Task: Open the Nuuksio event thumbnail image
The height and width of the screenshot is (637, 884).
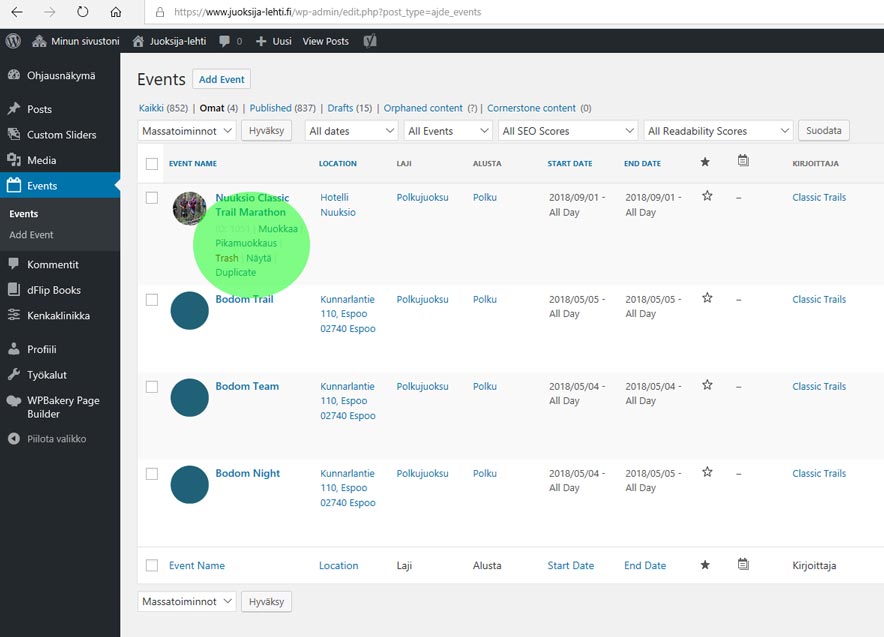Action: pos(189,208)
